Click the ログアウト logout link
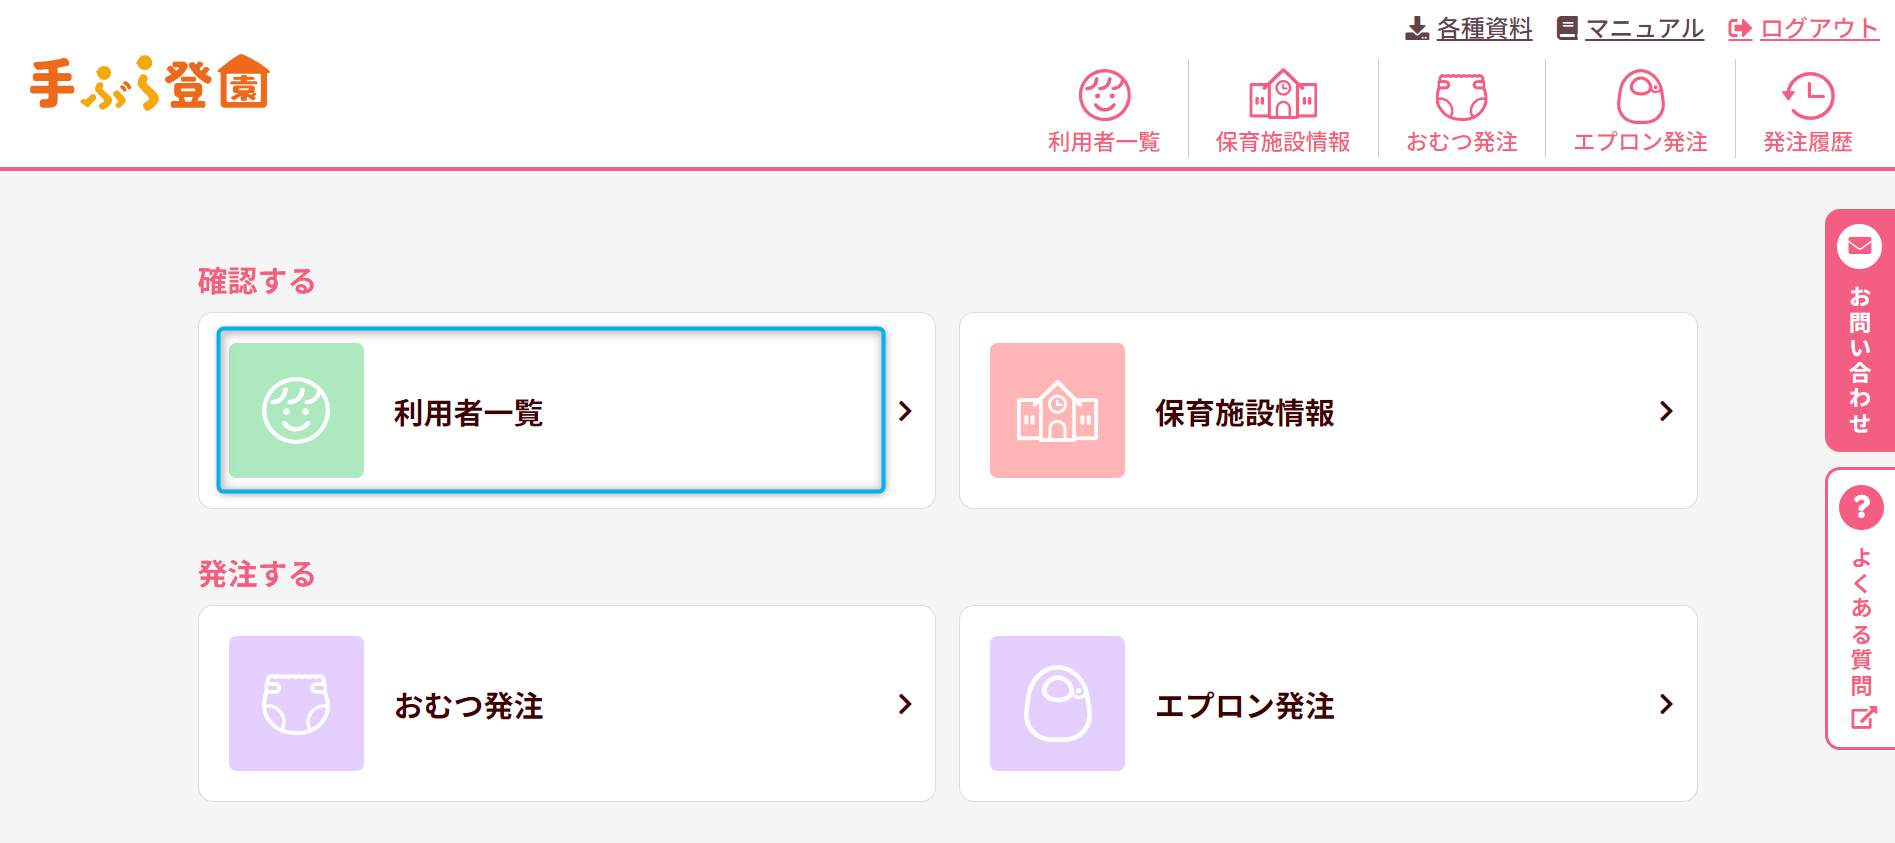This screenshot has height=843, width=1895. point(1818,29)
